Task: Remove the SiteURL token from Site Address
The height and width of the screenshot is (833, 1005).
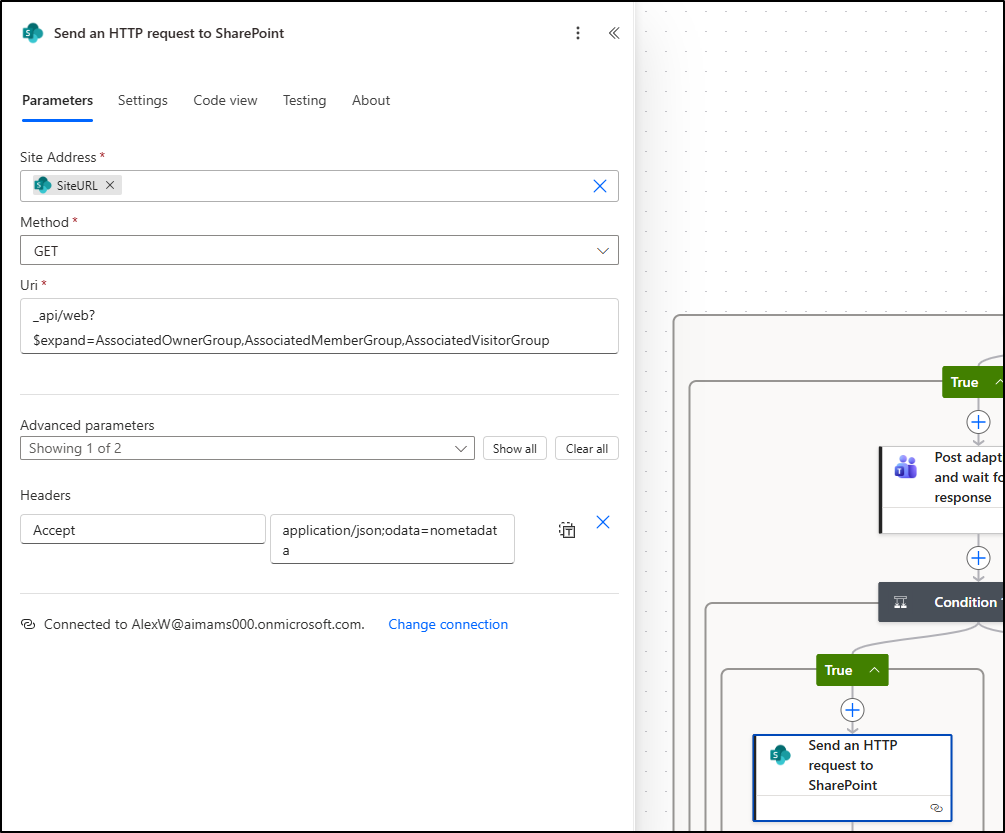Action: [110, 185]
